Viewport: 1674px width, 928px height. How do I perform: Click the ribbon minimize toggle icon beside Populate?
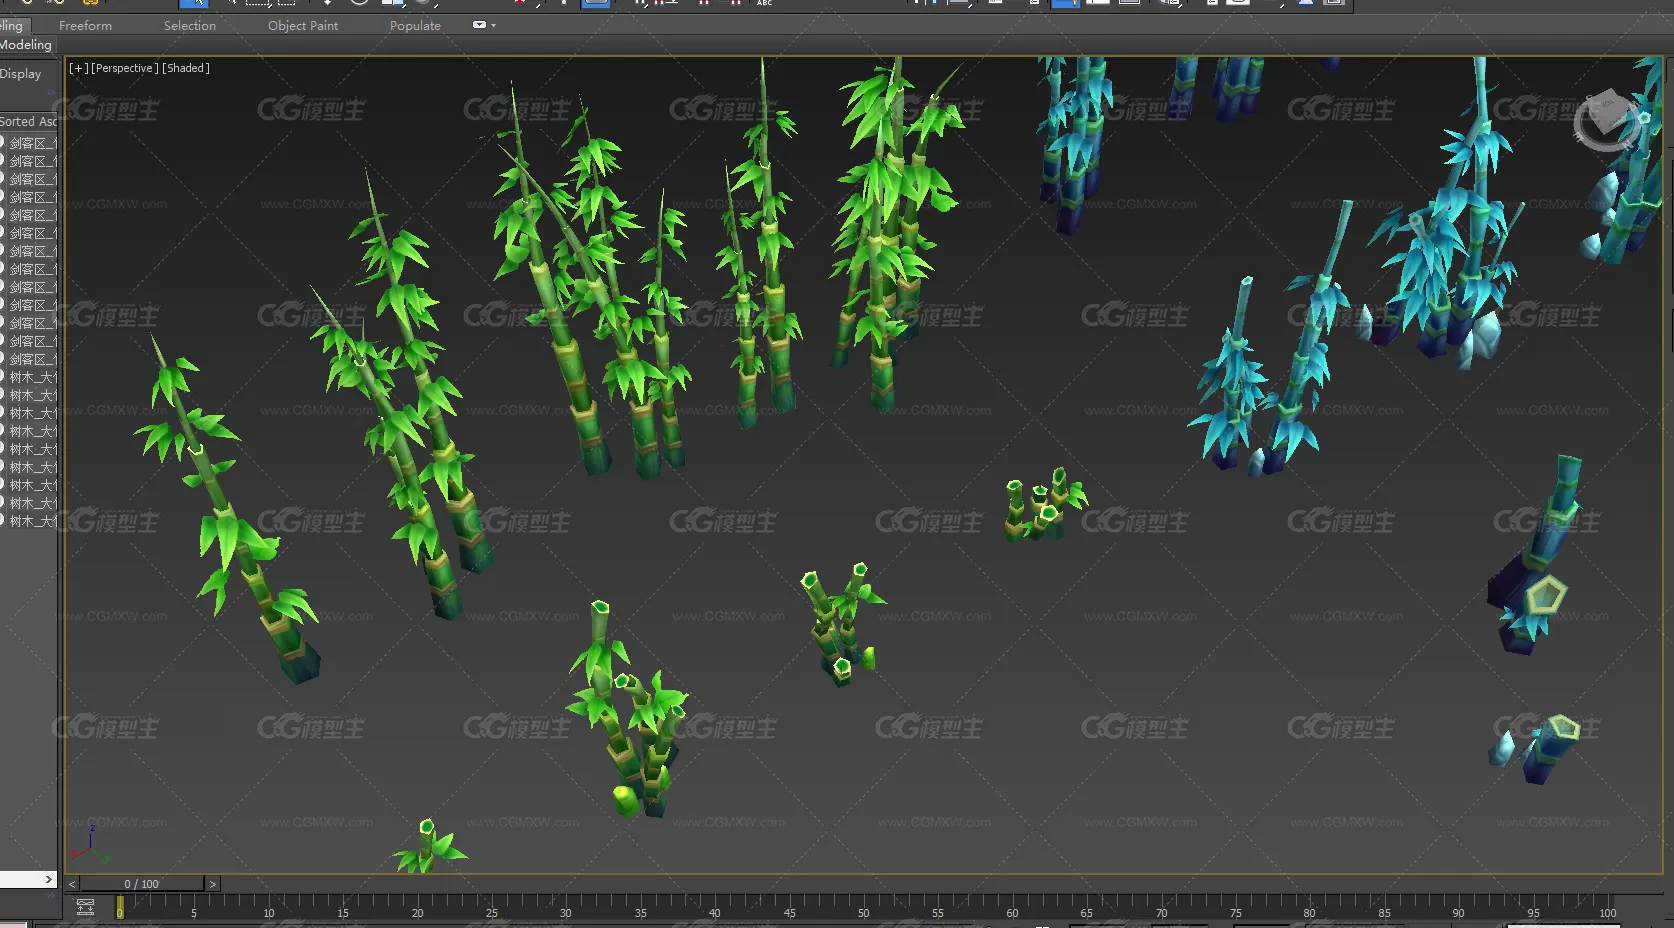[479, 25]
